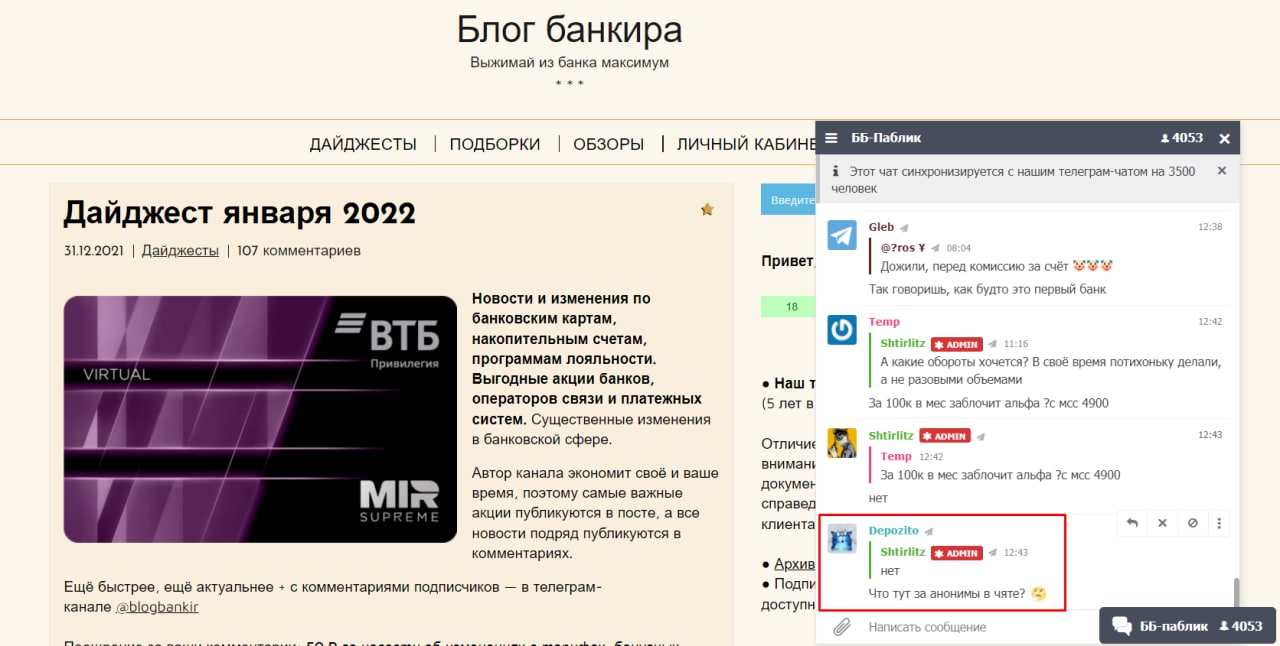Click the chat panel scrollbar thumb
The height and width of the screenshot is (646, 1280).
coord(1235,593)
